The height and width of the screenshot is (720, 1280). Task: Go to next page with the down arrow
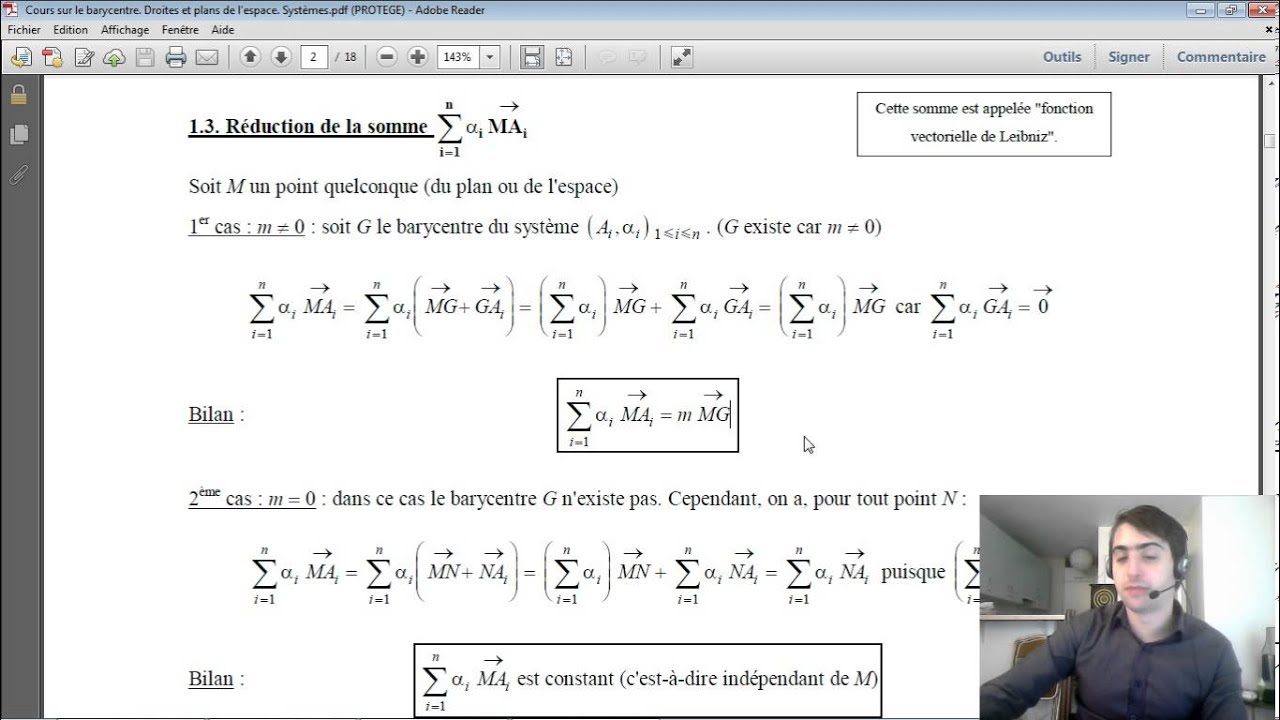tap(281, 57)
